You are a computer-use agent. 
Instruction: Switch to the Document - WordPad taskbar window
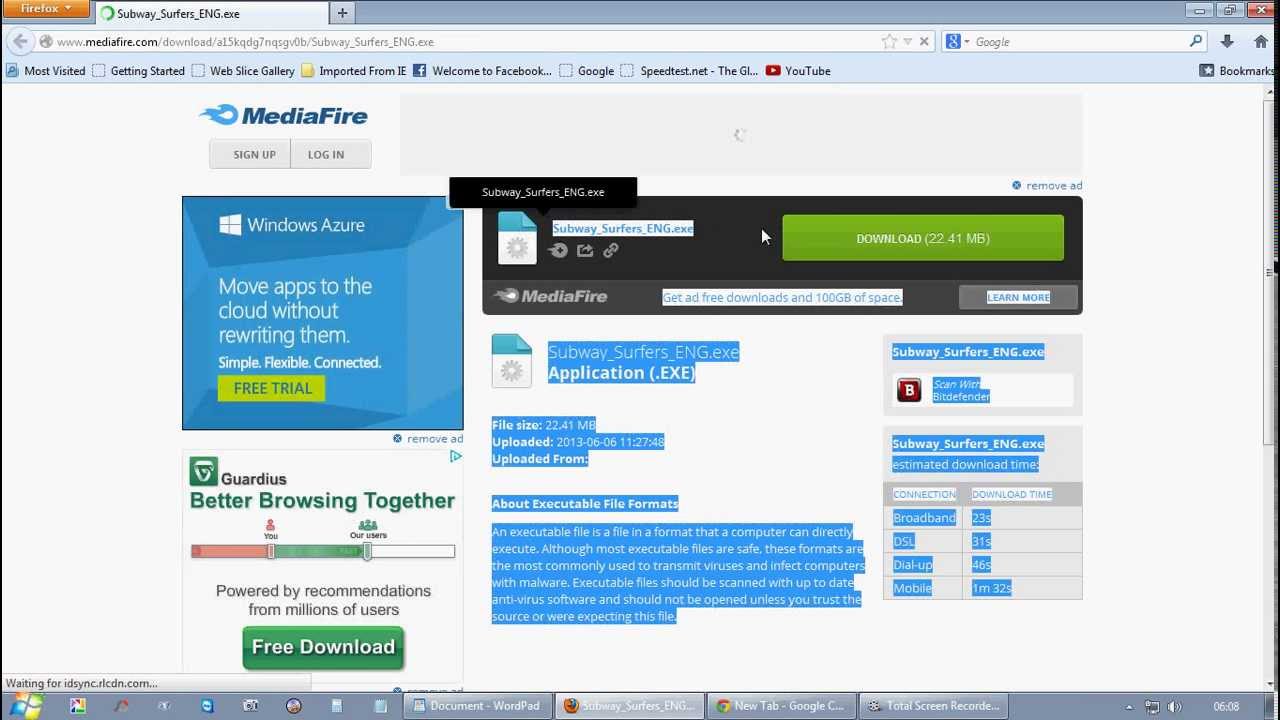(x=476, y=706)
